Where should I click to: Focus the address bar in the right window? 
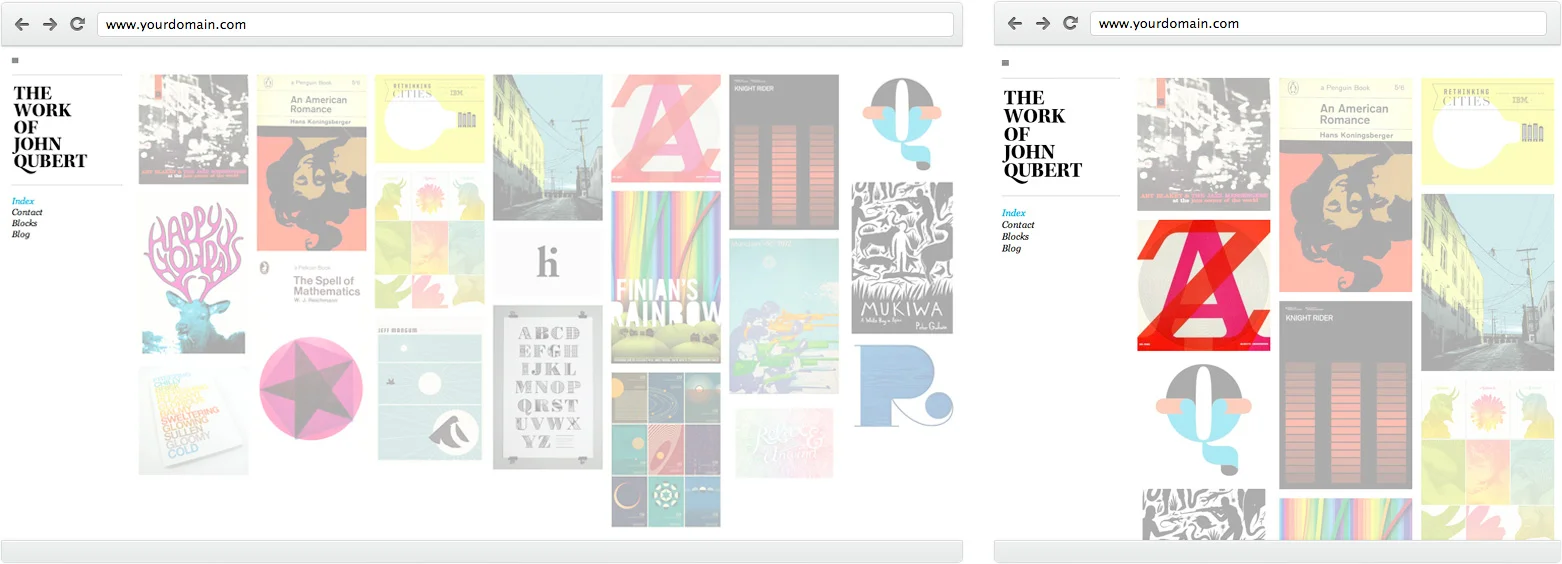[x=1318, y=23]
